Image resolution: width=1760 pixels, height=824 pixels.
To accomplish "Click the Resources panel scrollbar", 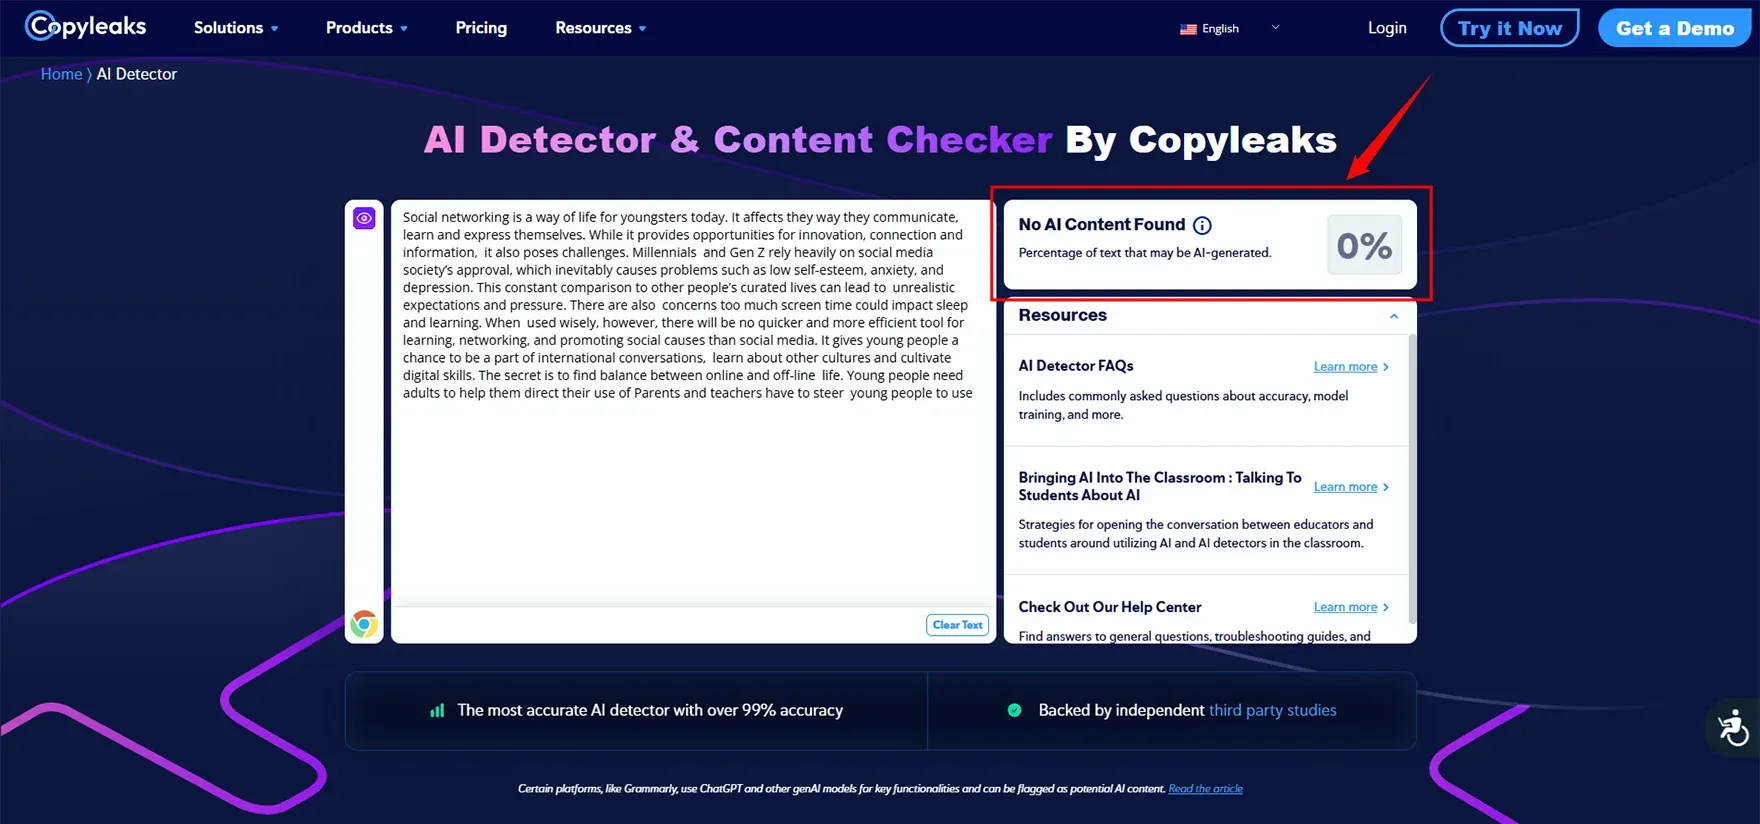I will coord(1412,480).
